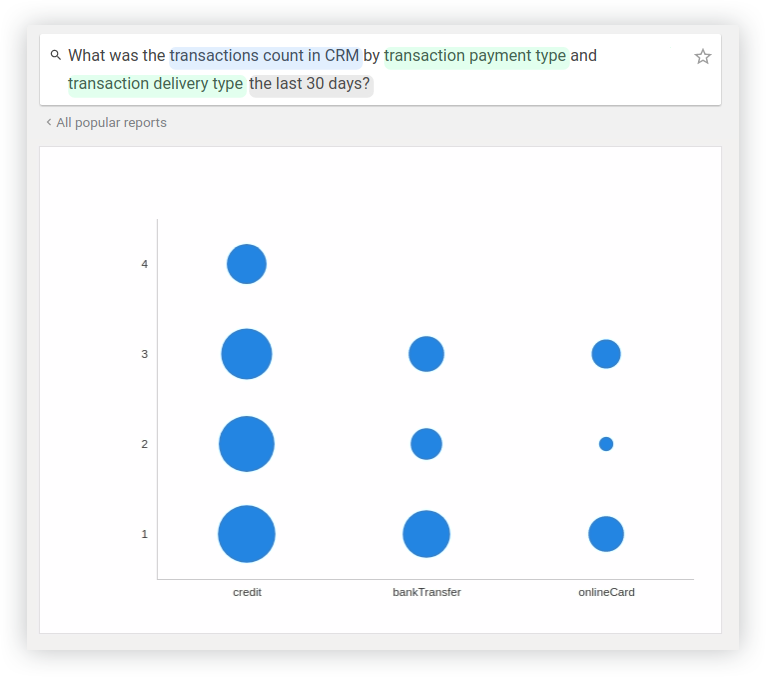
Task: Click the credit bubble at delivery type 4
Action: coord(247,264)
